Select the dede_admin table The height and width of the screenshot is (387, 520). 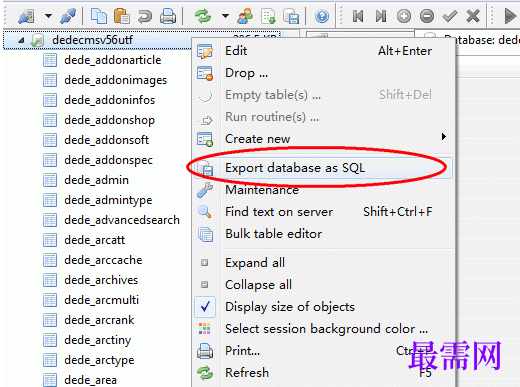coord(96,180)
